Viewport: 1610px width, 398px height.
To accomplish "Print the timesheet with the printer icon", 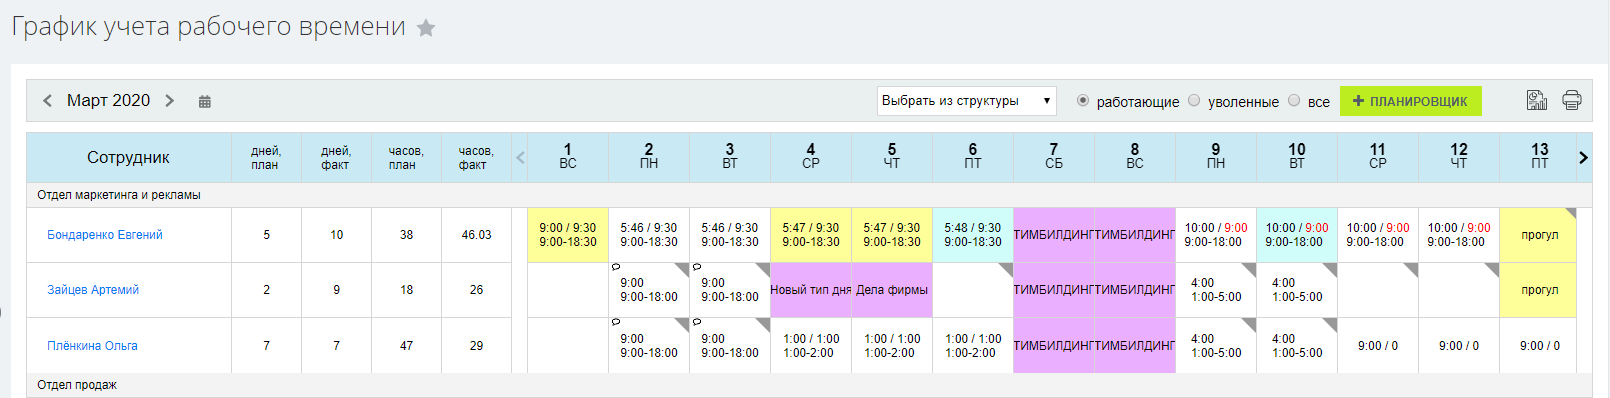I will (1572, 100).
